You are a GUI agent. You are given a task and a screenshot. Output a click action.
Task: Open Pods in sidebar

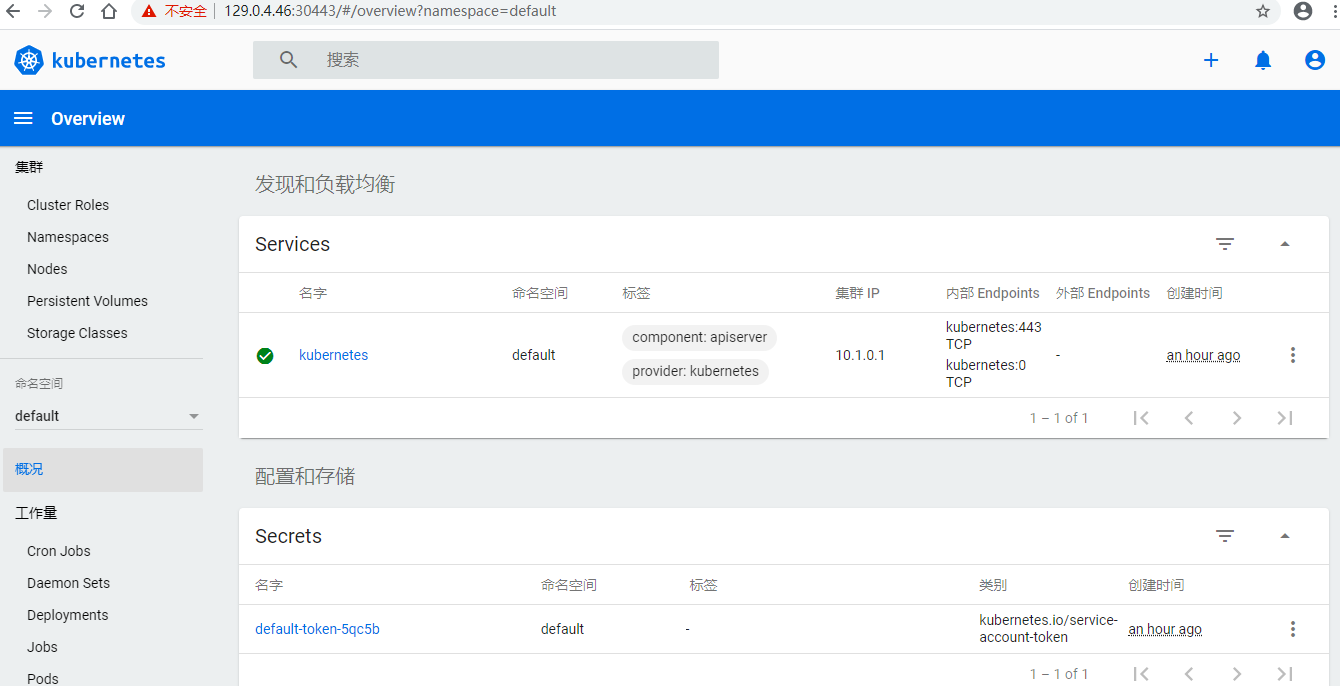pos(43,678)
